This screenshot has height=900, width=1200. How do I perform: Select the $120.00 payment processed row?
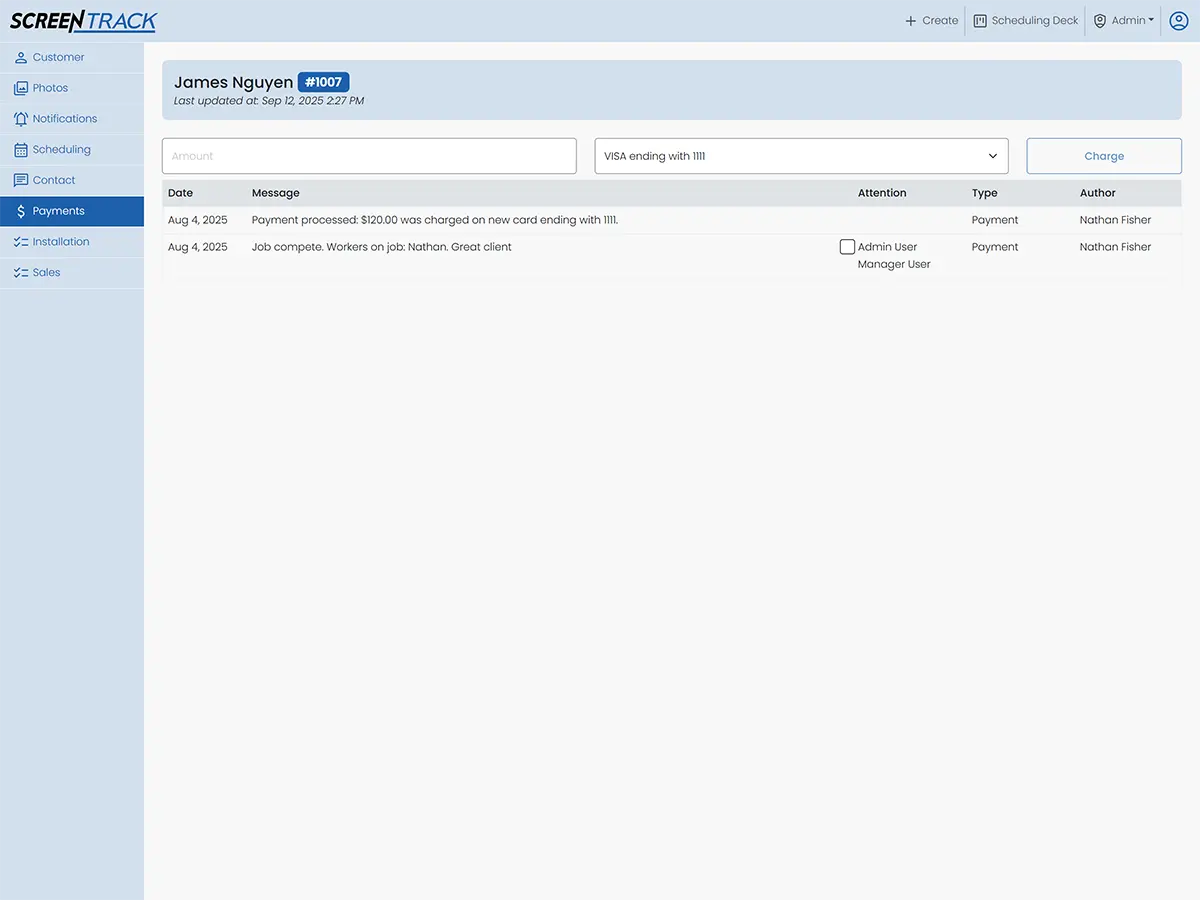[x=435, y=220]
